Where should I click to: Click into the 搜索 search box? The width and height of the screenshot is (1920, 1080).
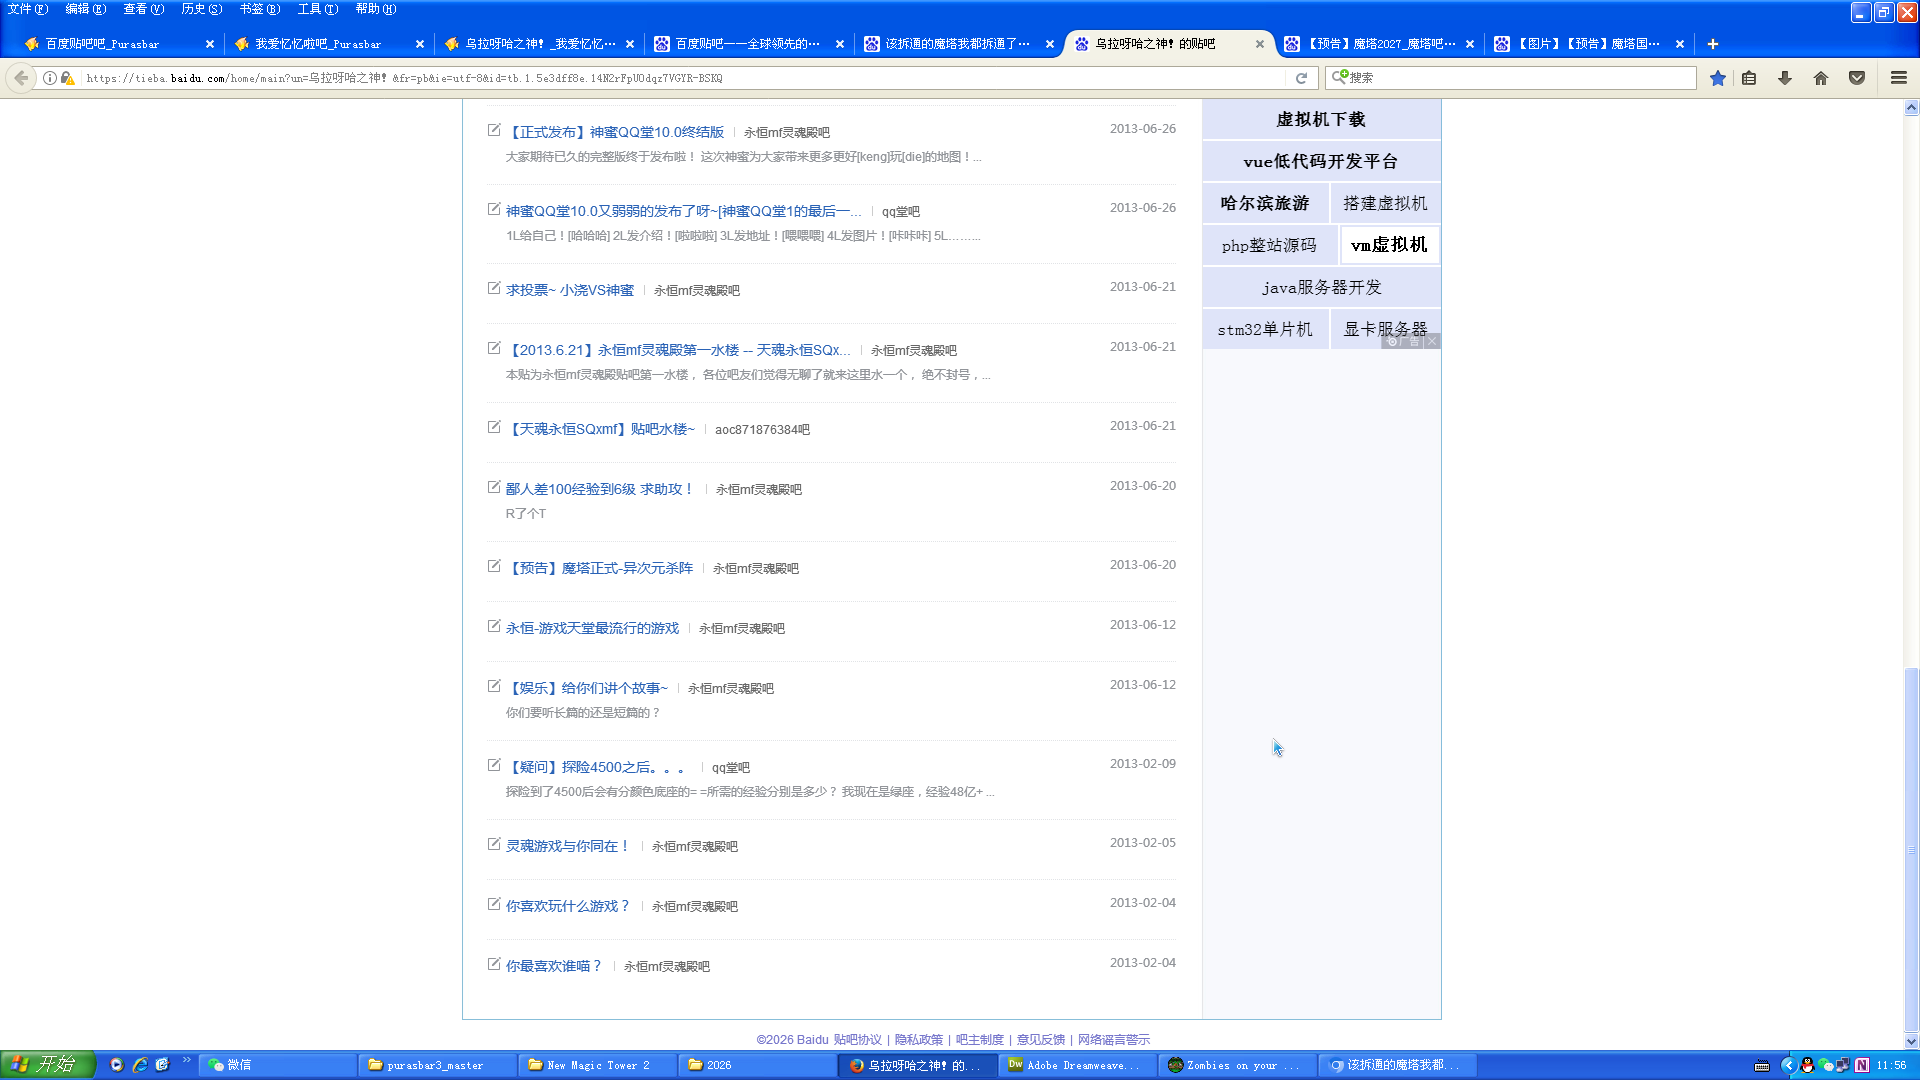pyautogui.click(x=1510, y=78)
